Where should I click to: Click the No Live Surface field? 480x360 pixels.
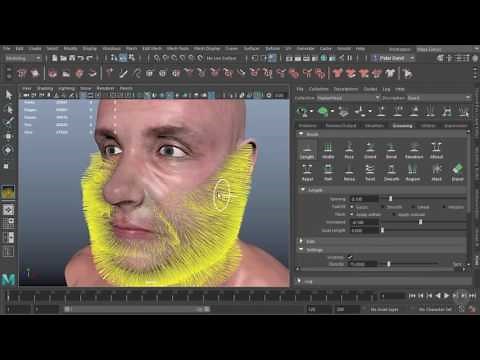(222, 58)
